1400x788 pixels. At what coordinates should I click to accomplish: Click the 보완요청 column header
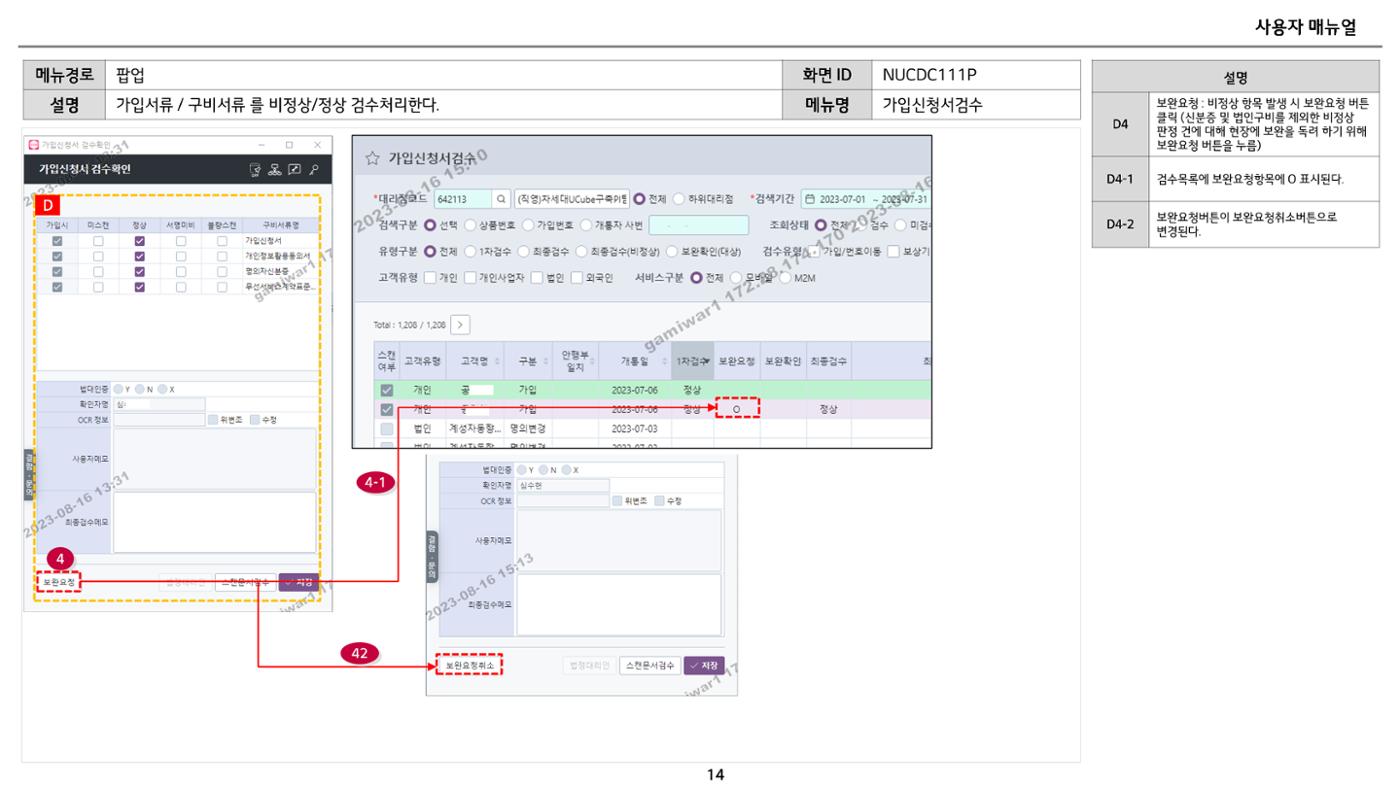coord(737,359)
